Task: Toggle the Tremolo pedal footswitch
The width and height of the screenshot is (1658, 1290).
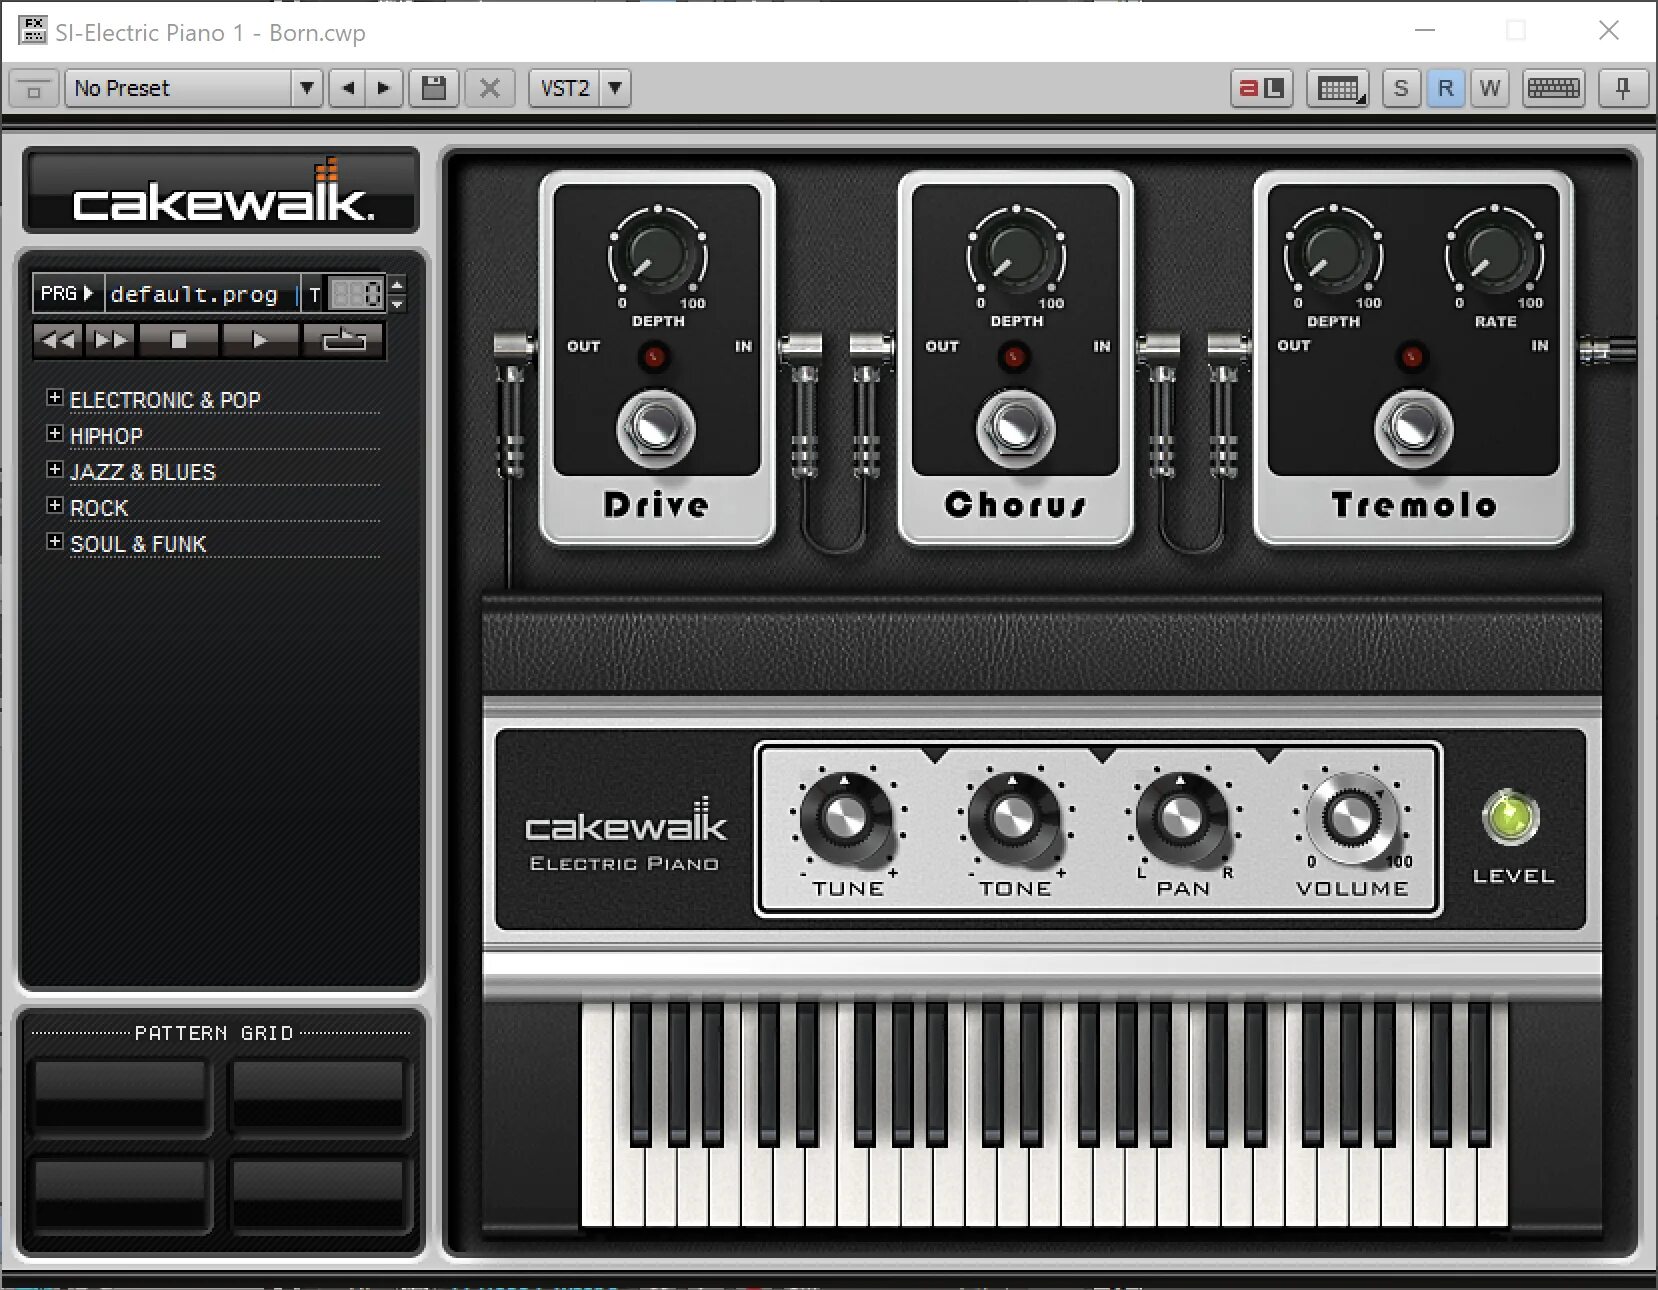Action: [1413, 430]
